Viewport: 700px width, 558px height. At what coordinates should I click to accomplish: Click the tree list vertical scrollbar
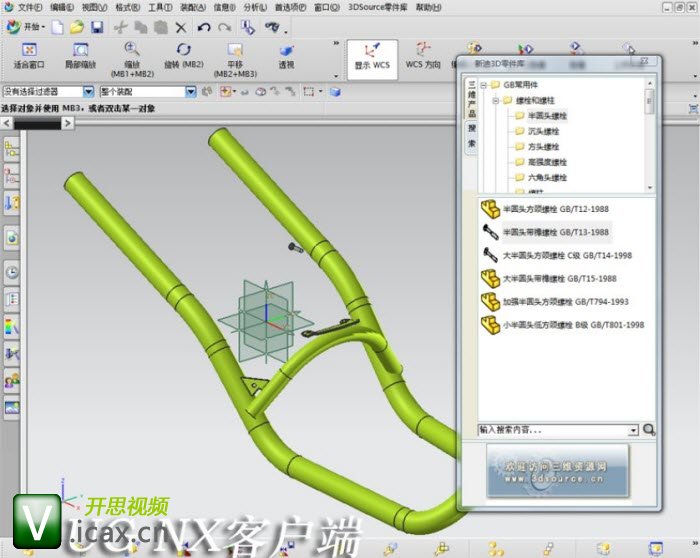650,134
